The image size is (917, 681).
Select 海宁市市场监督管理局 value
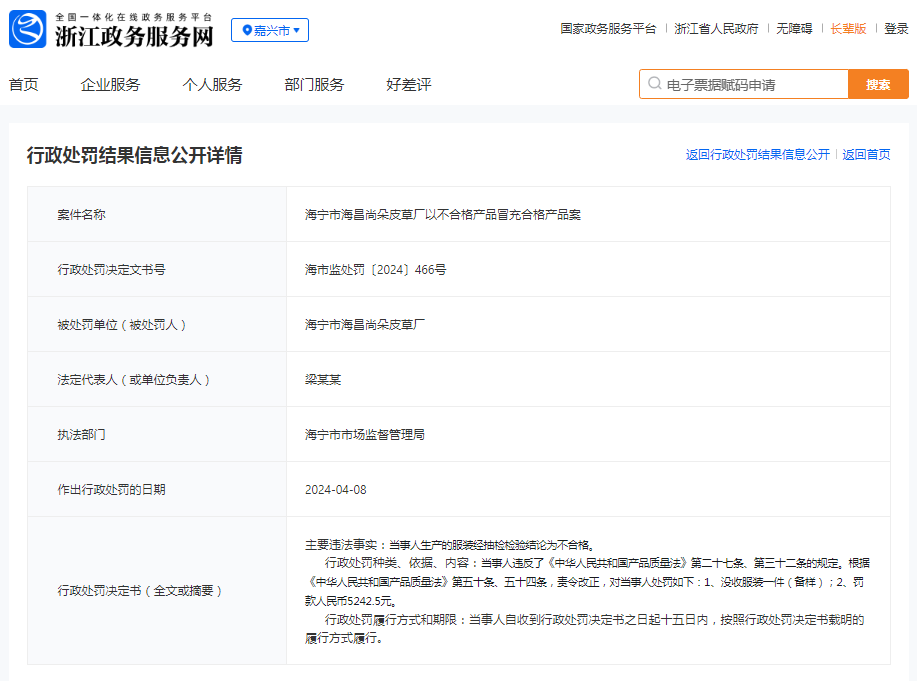365,435
